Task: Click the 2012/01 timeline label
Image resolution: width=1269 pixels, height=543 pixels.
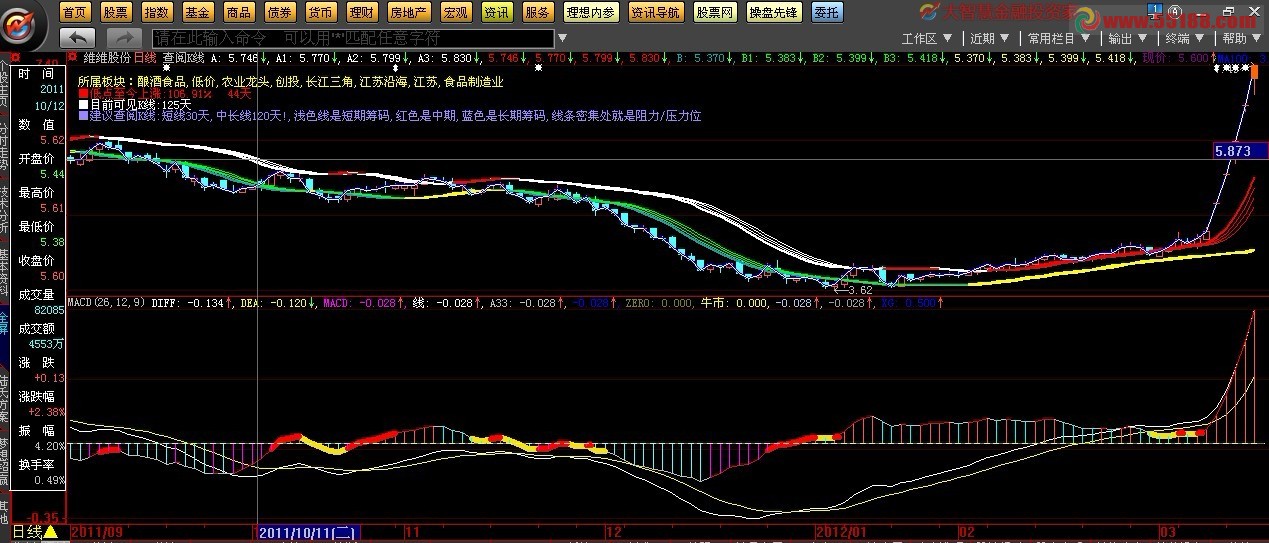Action: [841, 533]
